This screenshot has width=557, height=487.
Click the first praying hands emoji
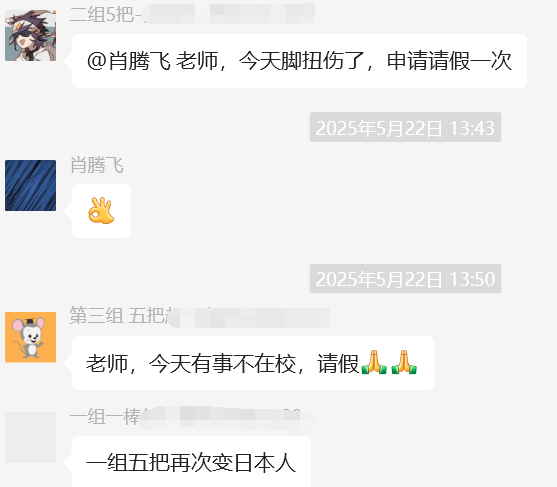(x=374, y=362)
